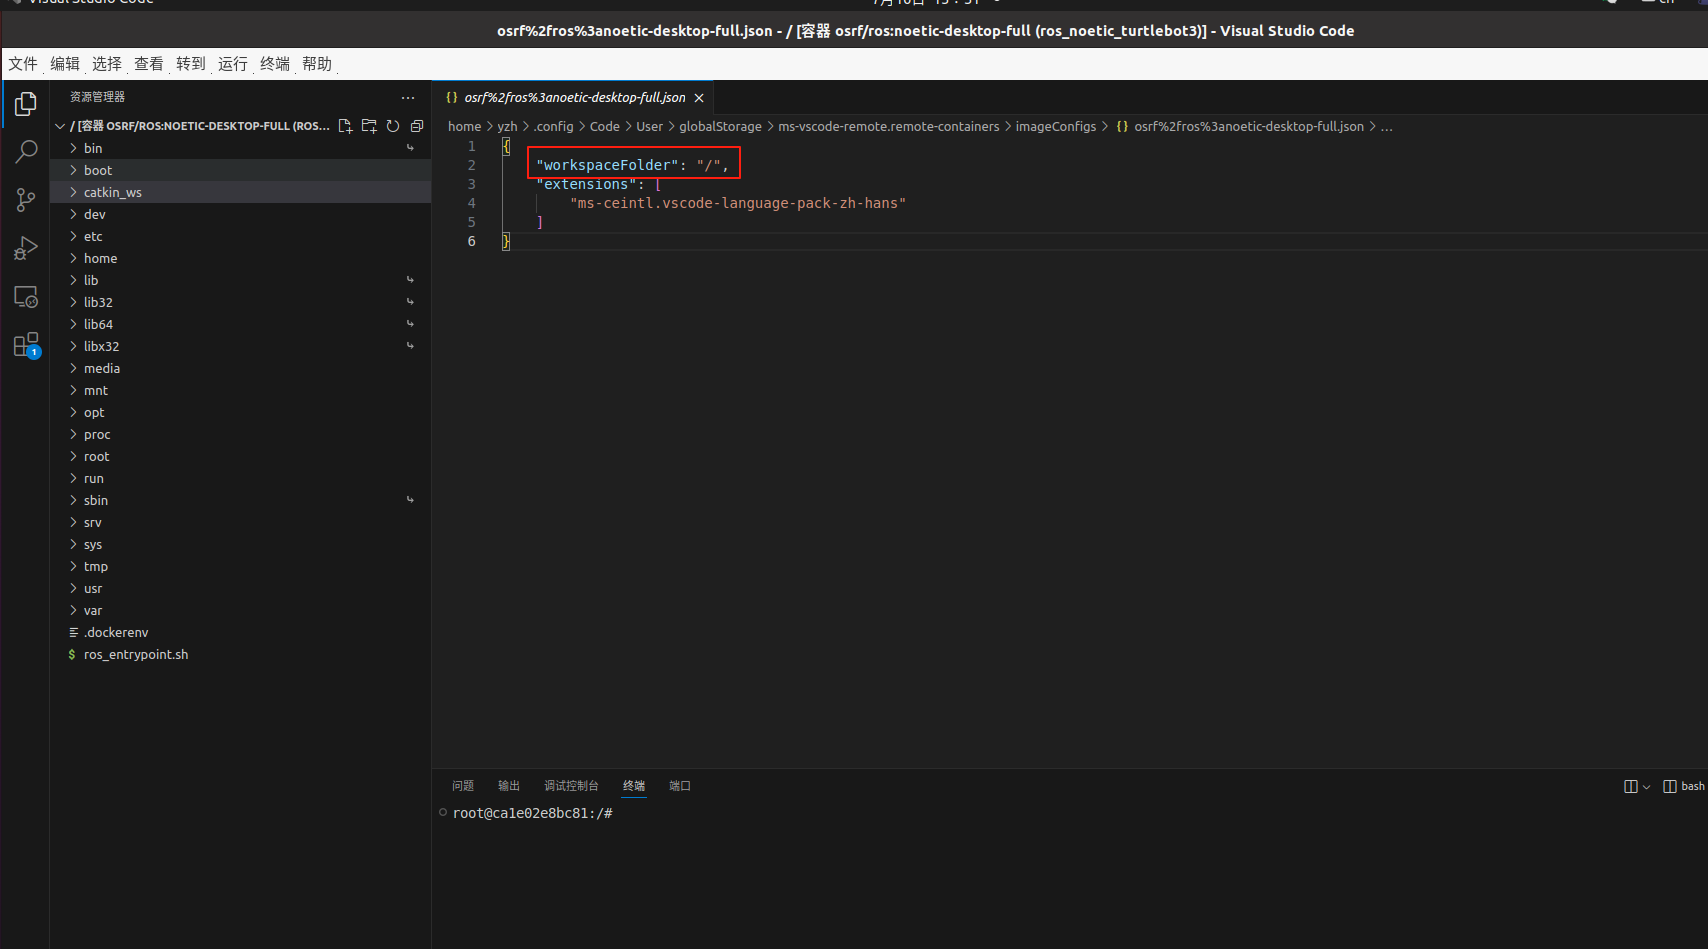Open the Remote Explorer view
The image size is (1708, 949).
pos(25,296)
